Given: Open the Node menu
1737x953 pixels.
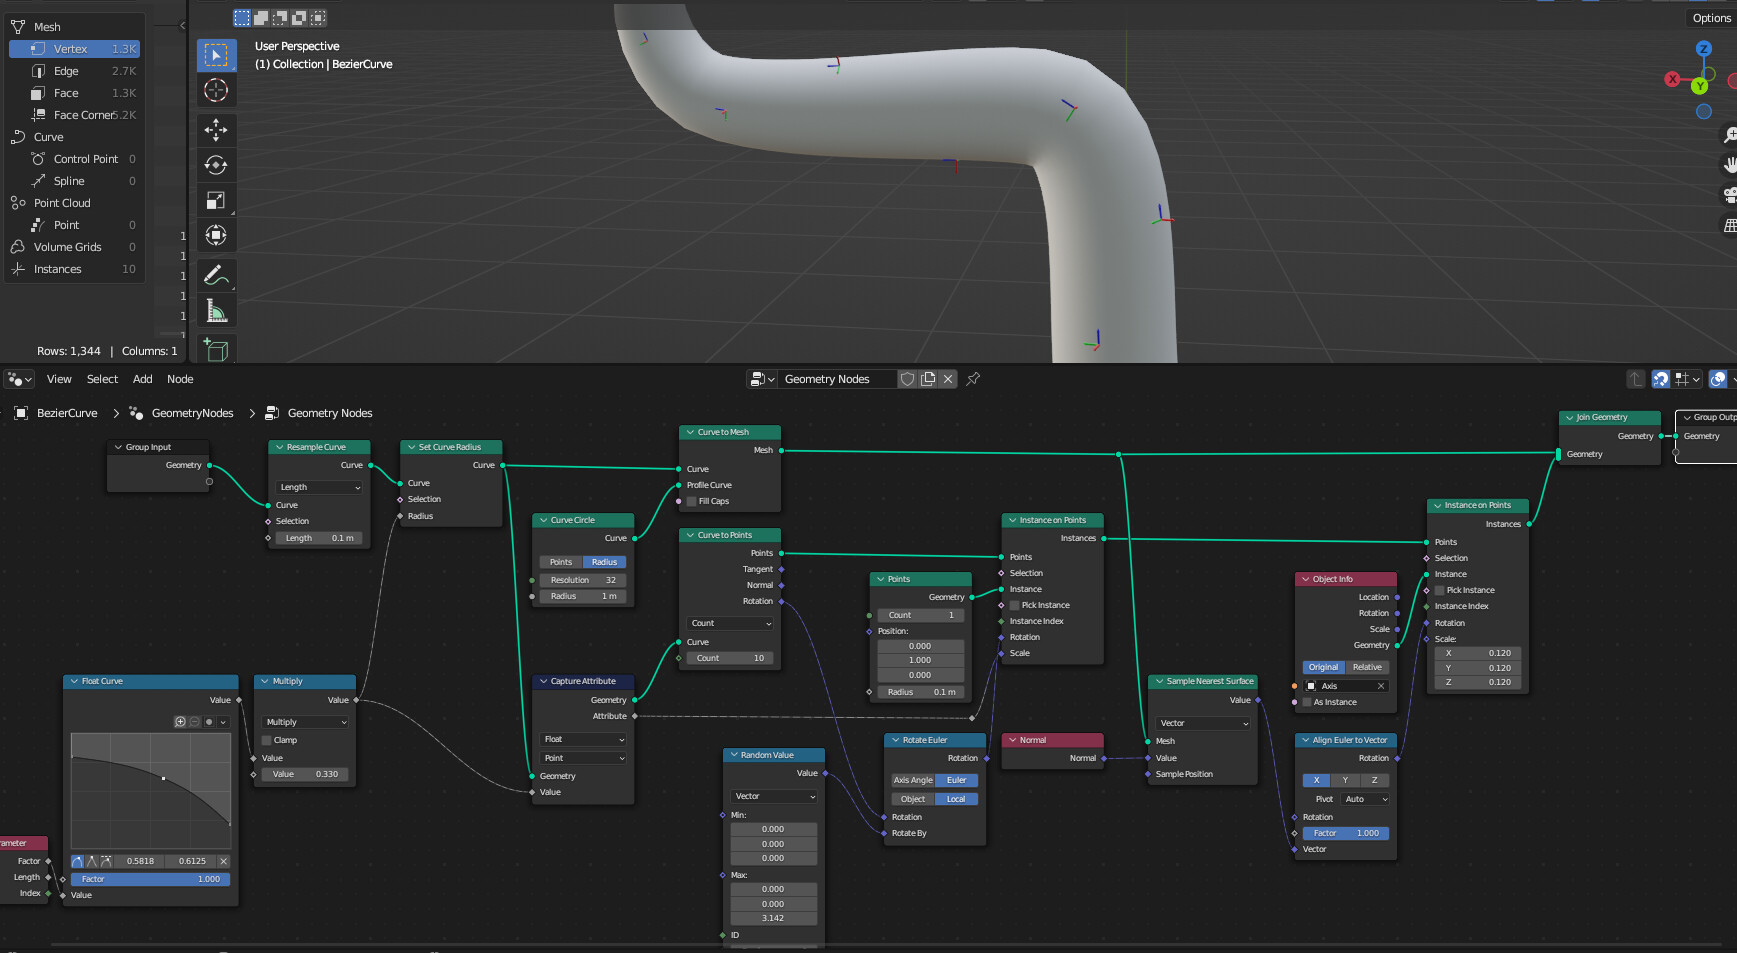Looking at the screenshot, I should click(x=180, y=379).
